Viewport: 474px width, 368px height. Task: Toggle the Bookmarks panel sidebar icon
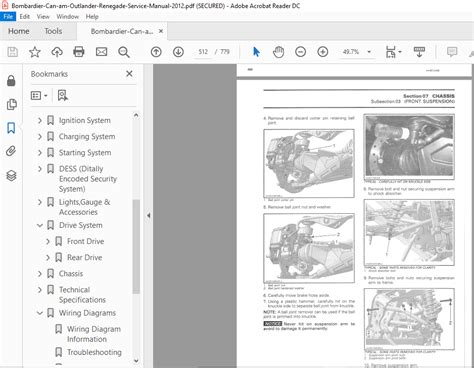coord(11,128)
